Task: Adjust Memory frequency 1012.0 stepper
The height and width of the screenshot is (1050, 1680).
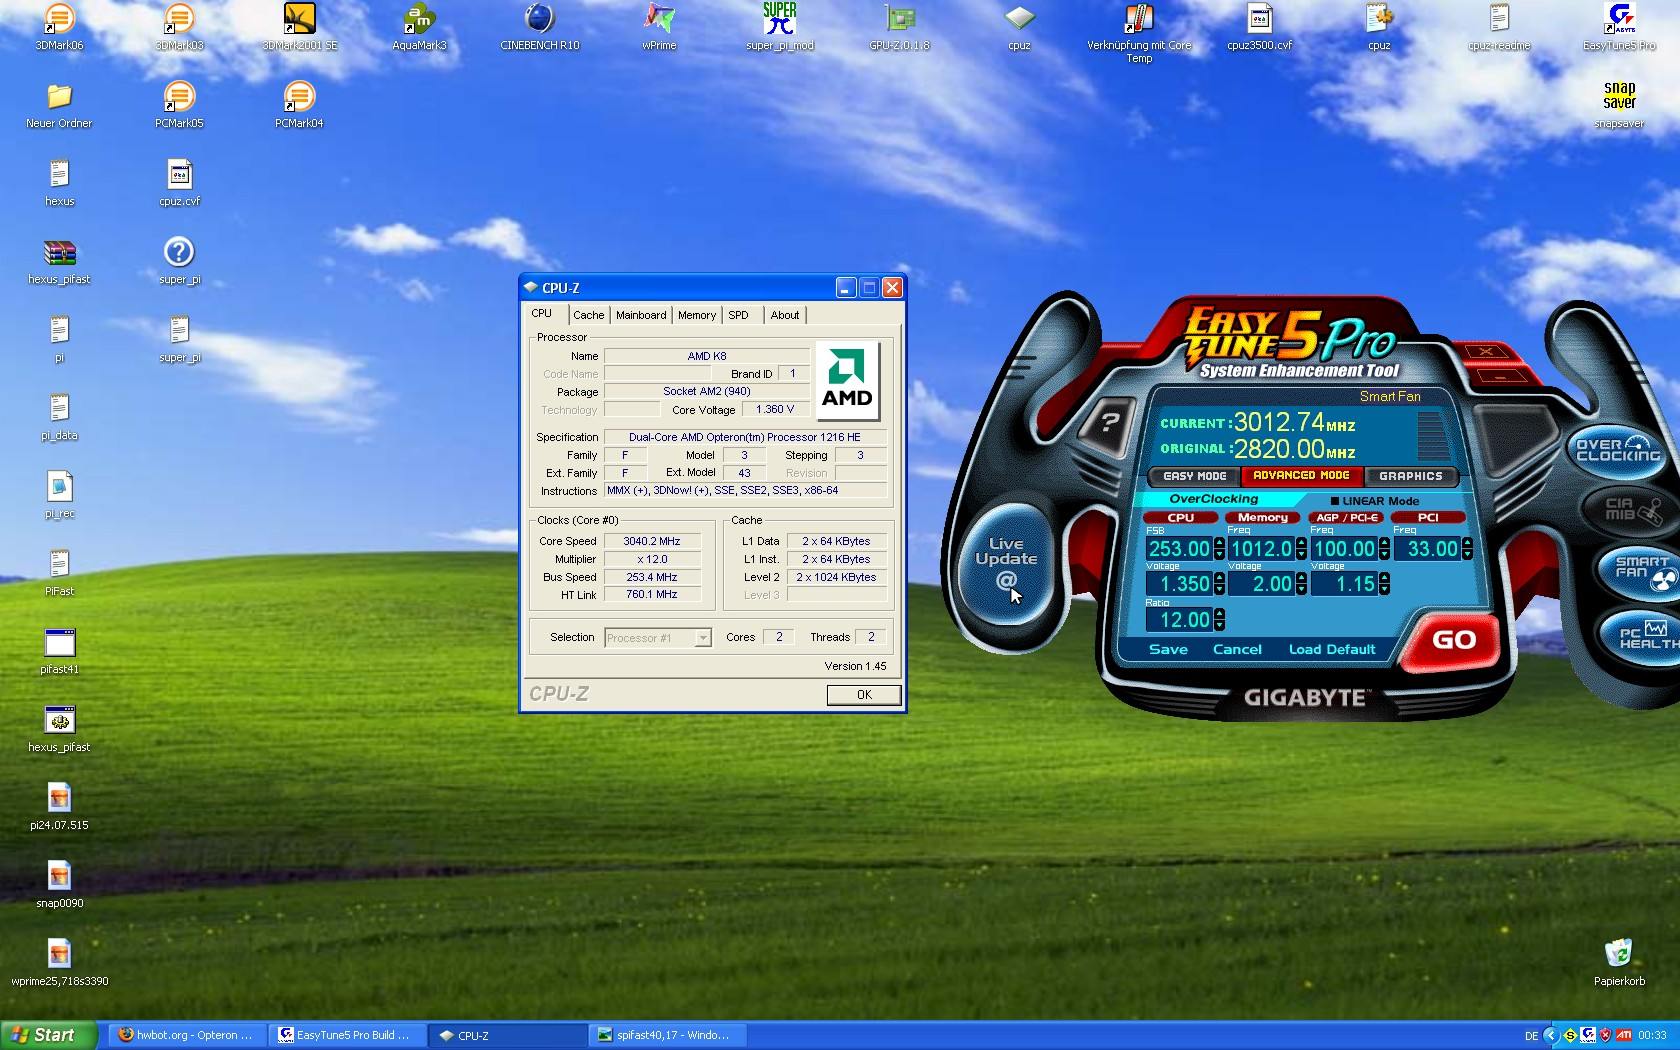Action: (1301, 549)
